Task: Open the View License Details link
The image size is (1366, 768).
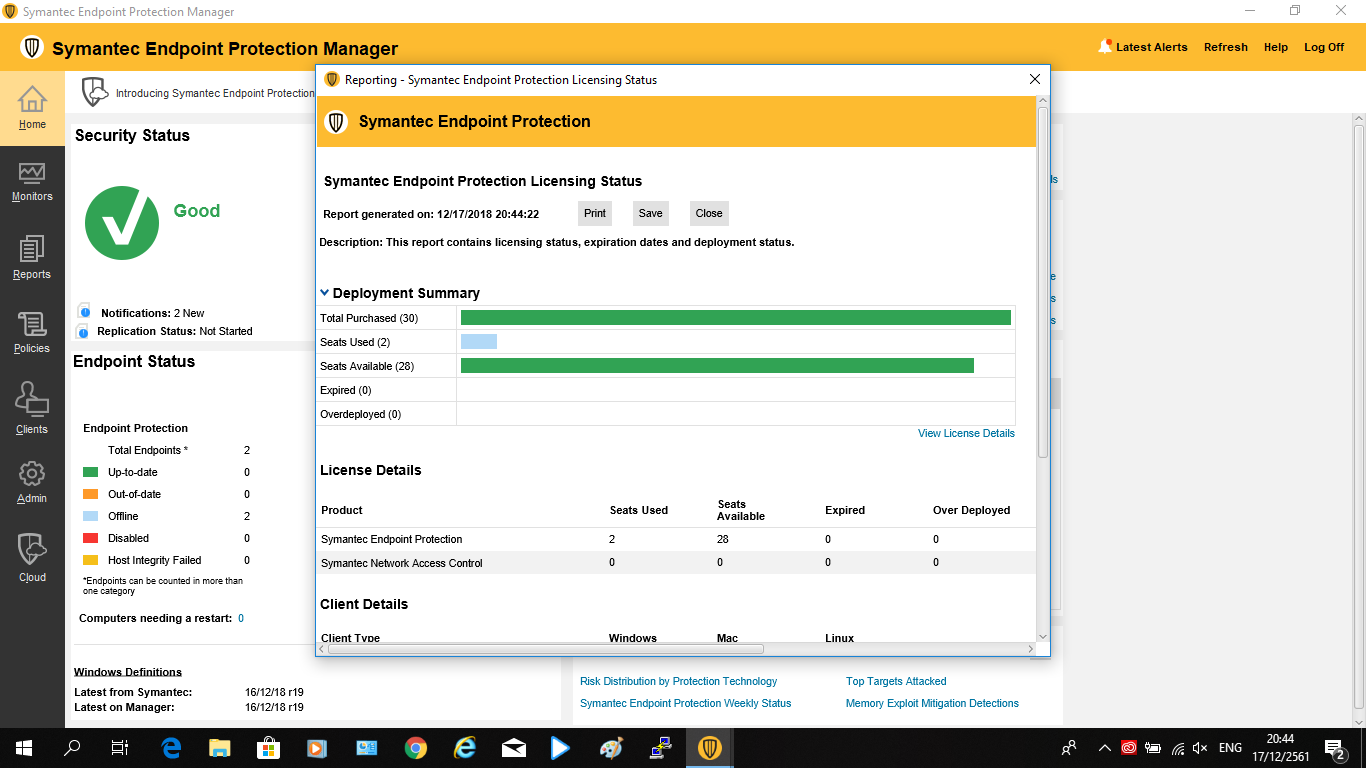Action: (x=966, y=433)
